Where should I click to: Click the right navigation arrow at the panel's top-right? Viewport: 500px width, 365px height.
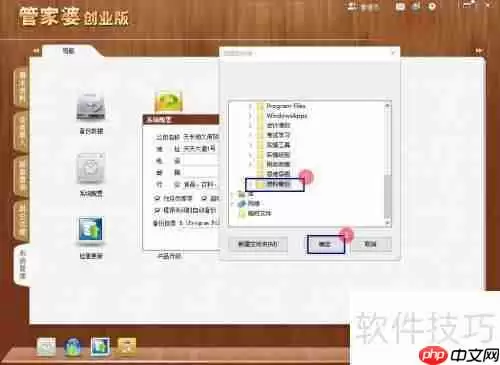point(479,51)
